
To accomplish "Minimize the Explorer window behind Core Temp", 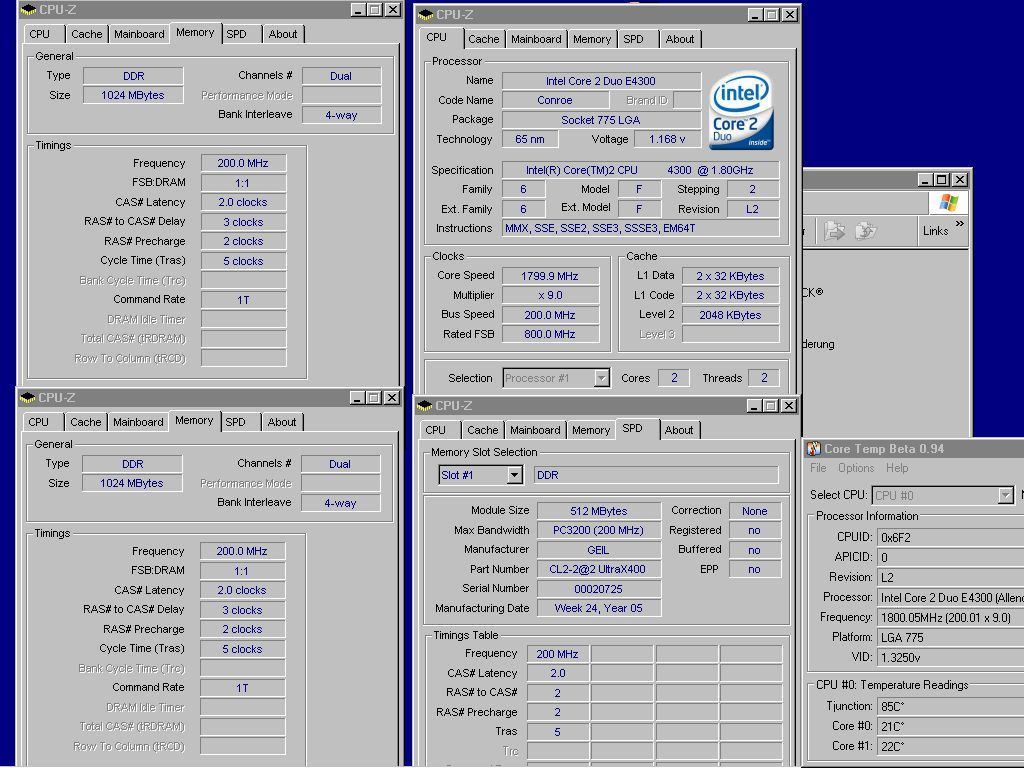I will pos(925,180).
